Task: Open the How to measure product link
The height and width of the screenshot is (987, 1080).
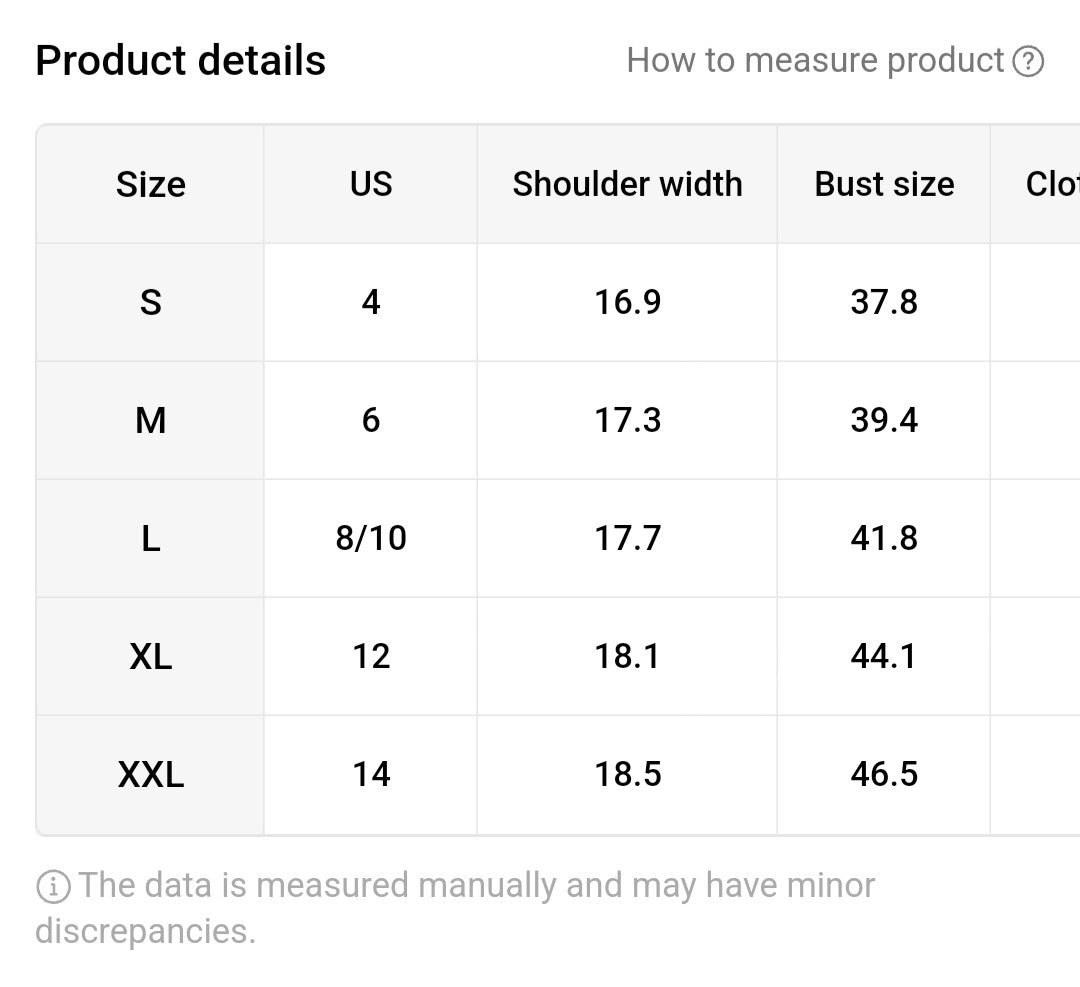Action: (815, 61)
